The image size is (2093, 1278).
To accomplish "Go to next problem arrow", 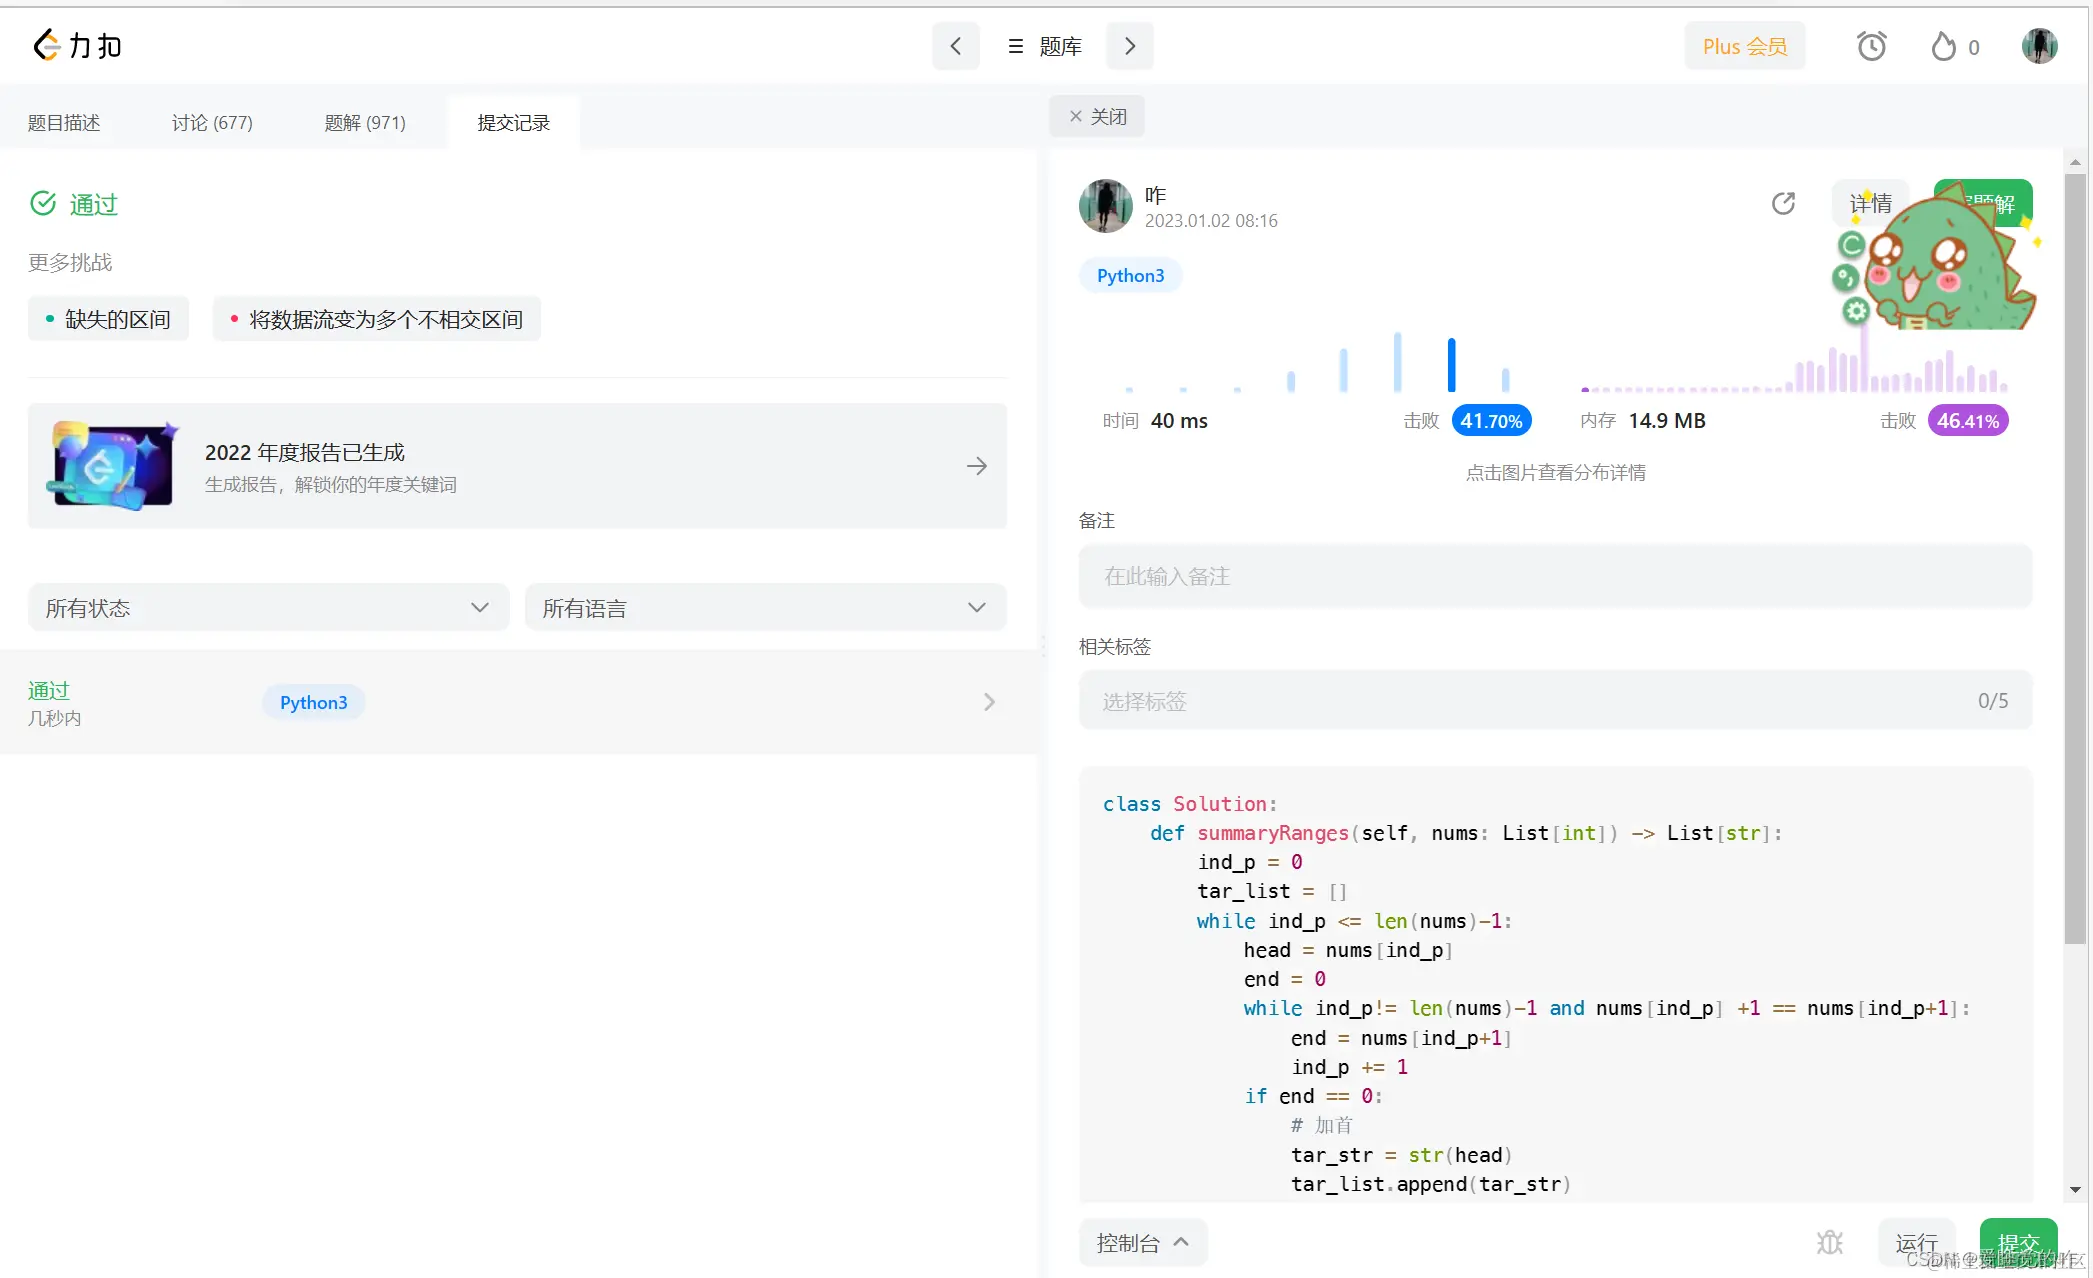I will point(1130,46).
